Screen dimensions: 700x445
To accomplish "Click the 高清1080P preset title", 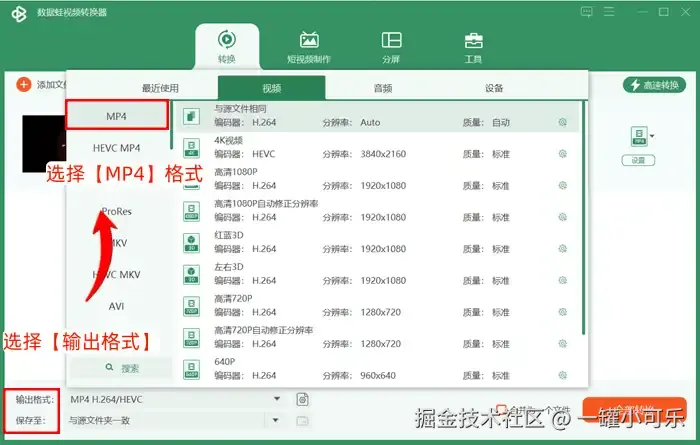I will pos(236,172).
